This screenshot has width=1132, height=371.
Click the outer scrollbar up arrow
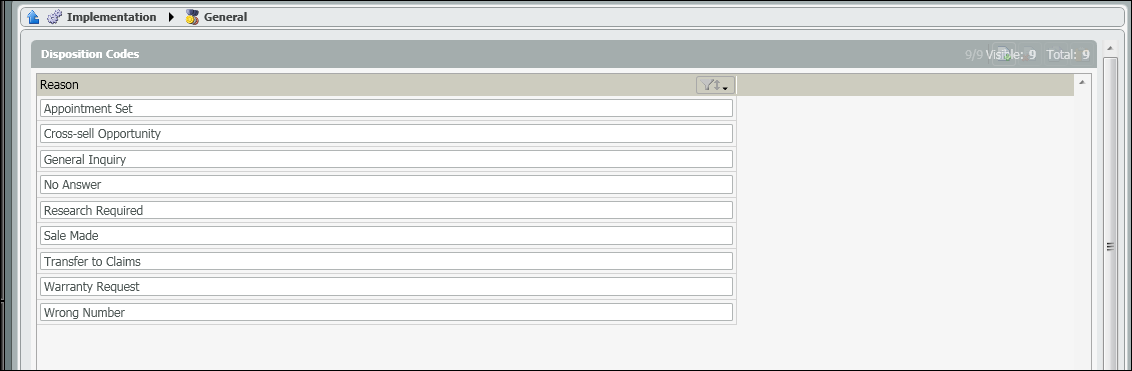pyautogui.click(x=1112, y=47)
